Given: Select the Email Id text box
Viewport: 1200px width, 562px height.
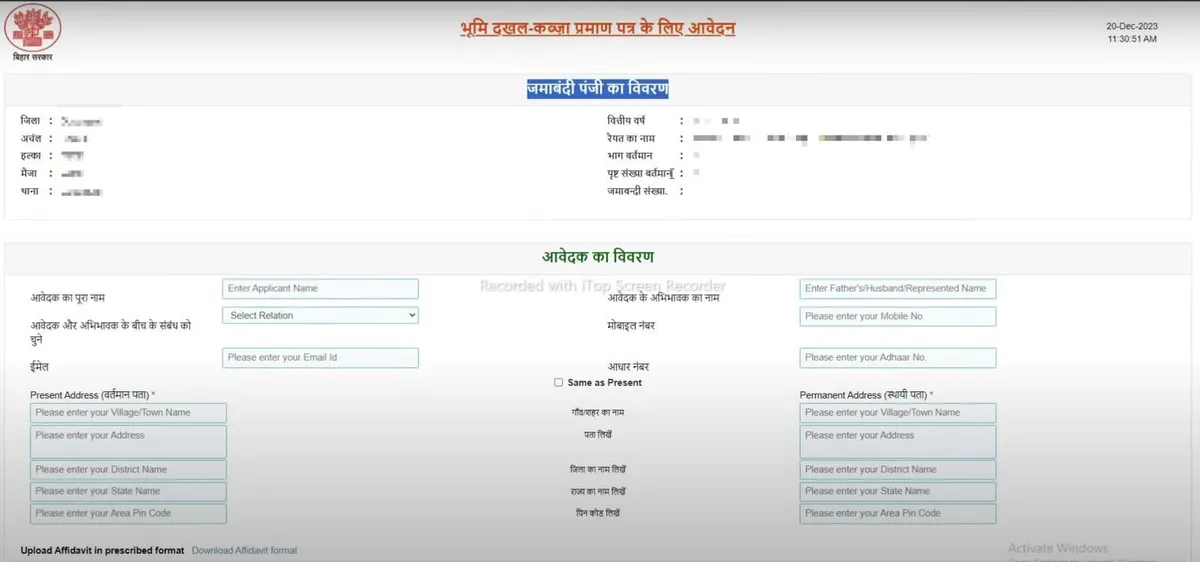Looking at the screenshot, I should (320, 357).
